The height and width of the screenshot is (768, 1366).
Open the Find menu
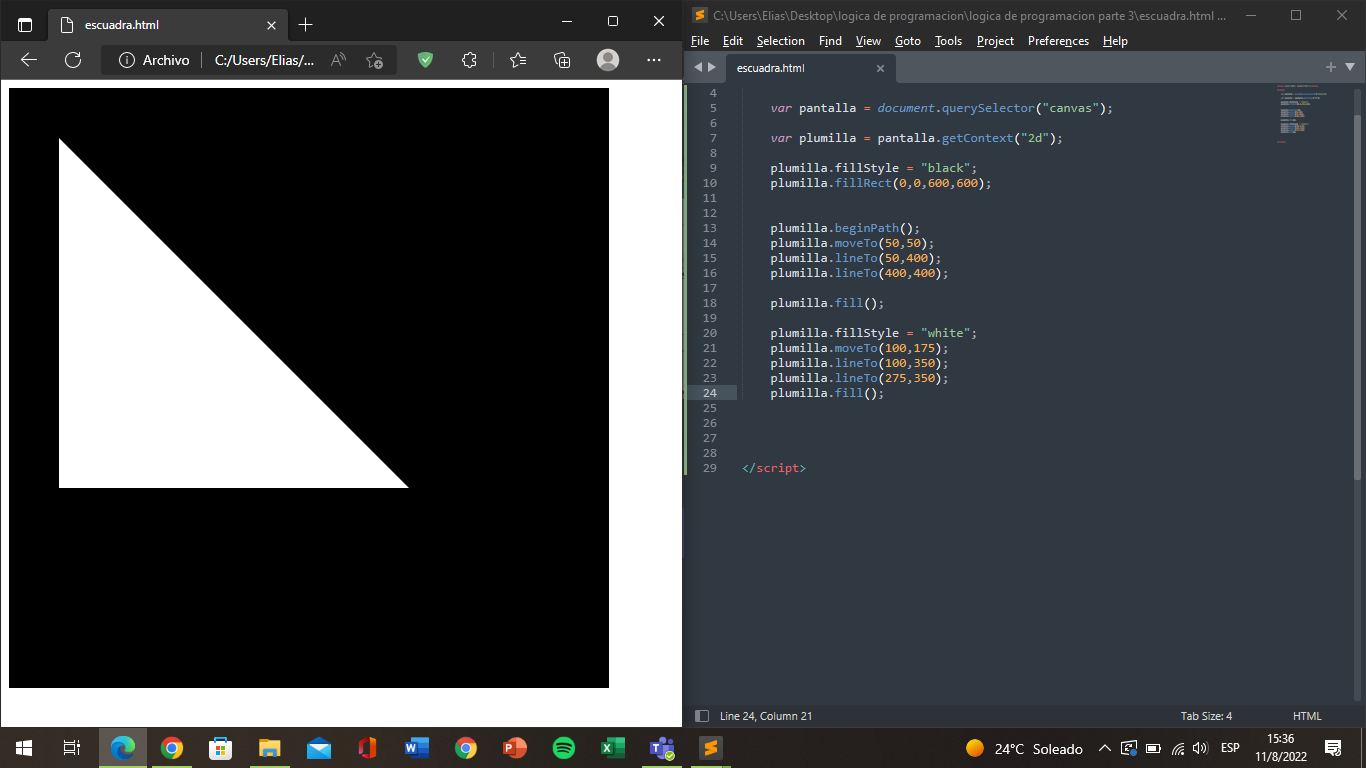coord(830,41)
